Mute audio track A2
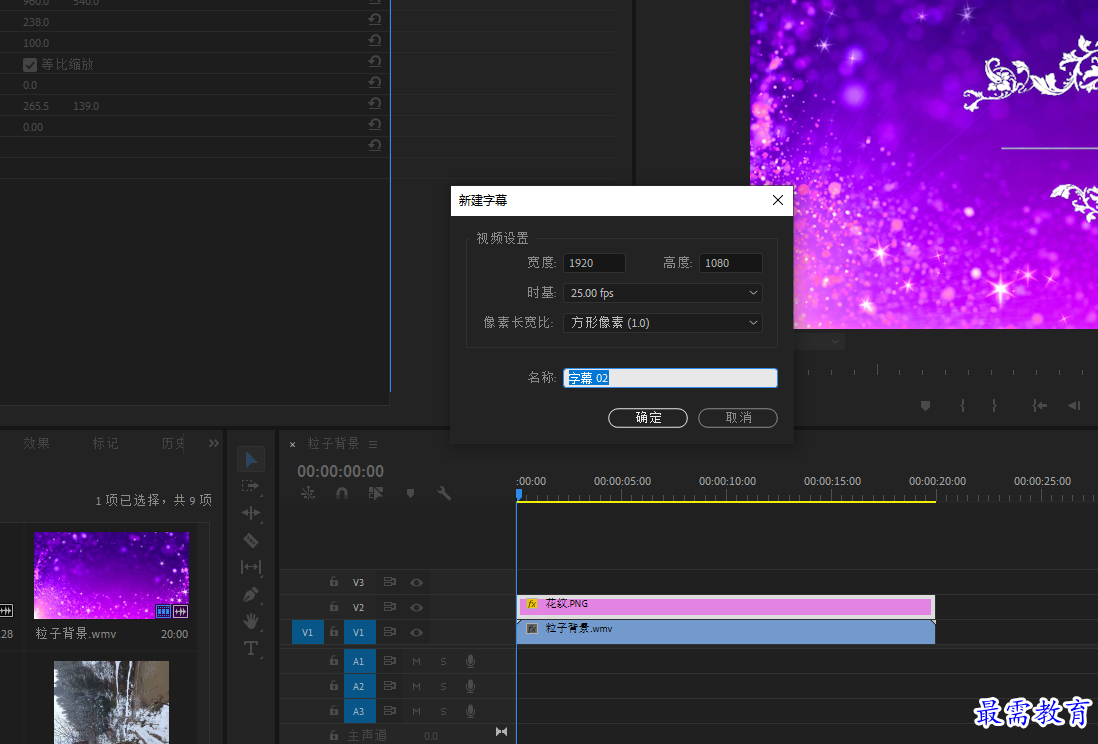The image size is (1098, 744). coord(417,687)
